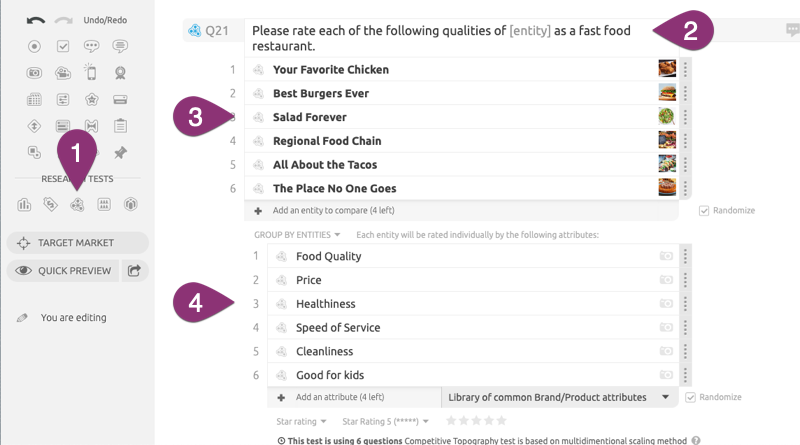
Task: Open the Star rating type dropdown
Action: pyautogui.click(x=301, y=422)
